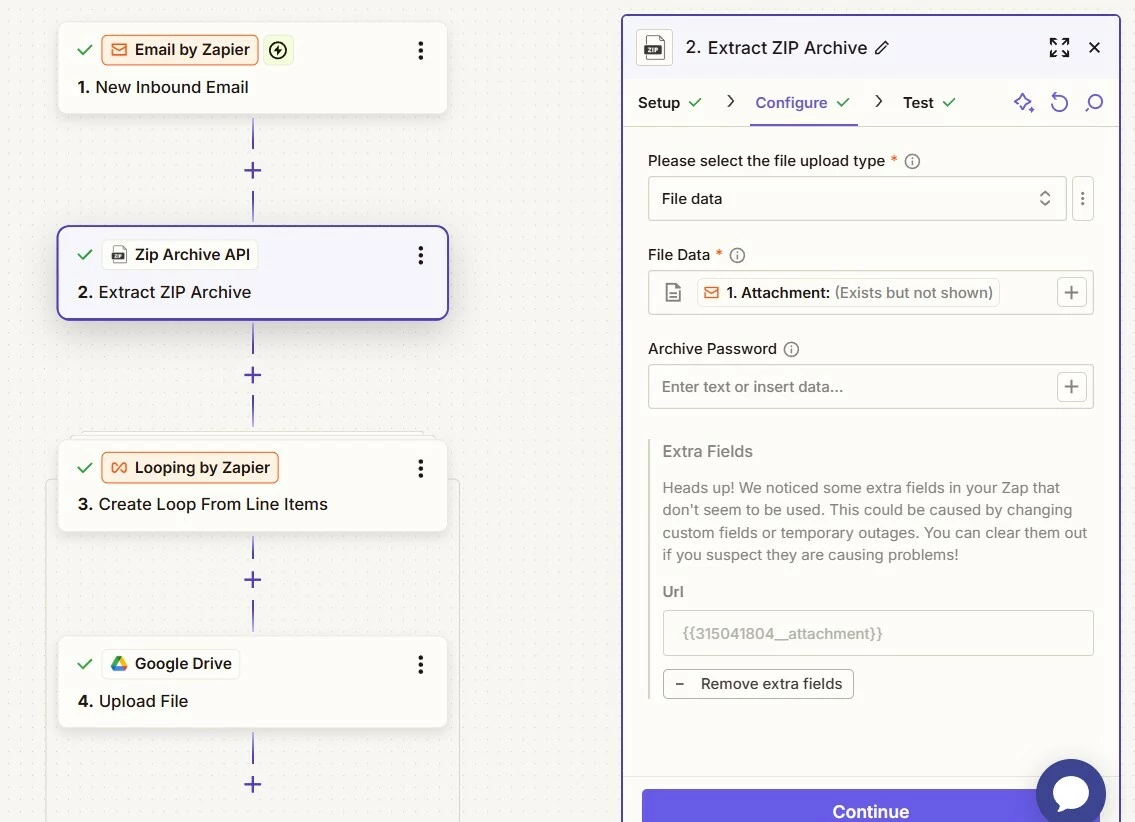This screenshot has height=822, width=1135.
Task: Click the lightning trigger icon beside Email by Zapier
Action: pos(278,50)
